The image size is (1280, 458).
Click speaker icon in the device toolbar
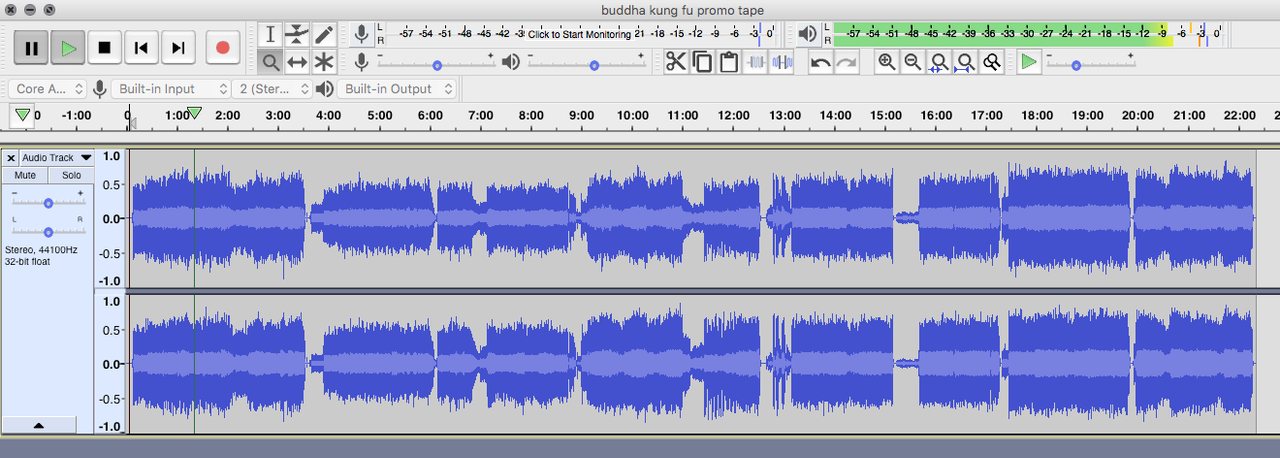pyautogui.click(x=324, y=89)
